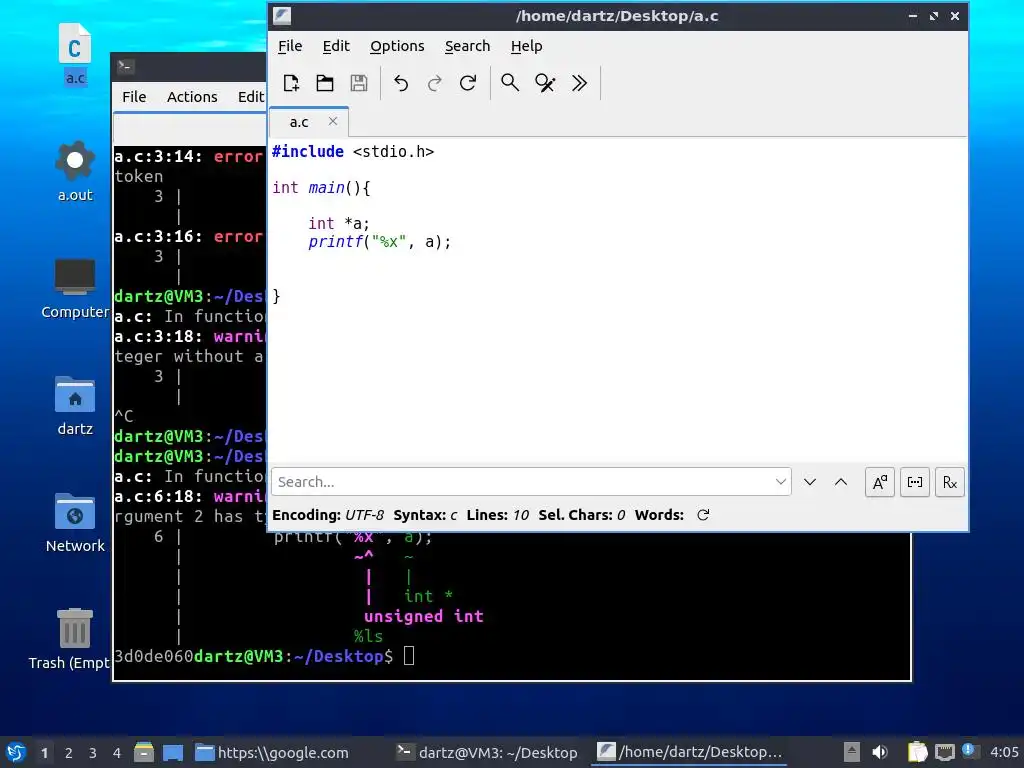Switch to workspace 4

coord(117,753)
